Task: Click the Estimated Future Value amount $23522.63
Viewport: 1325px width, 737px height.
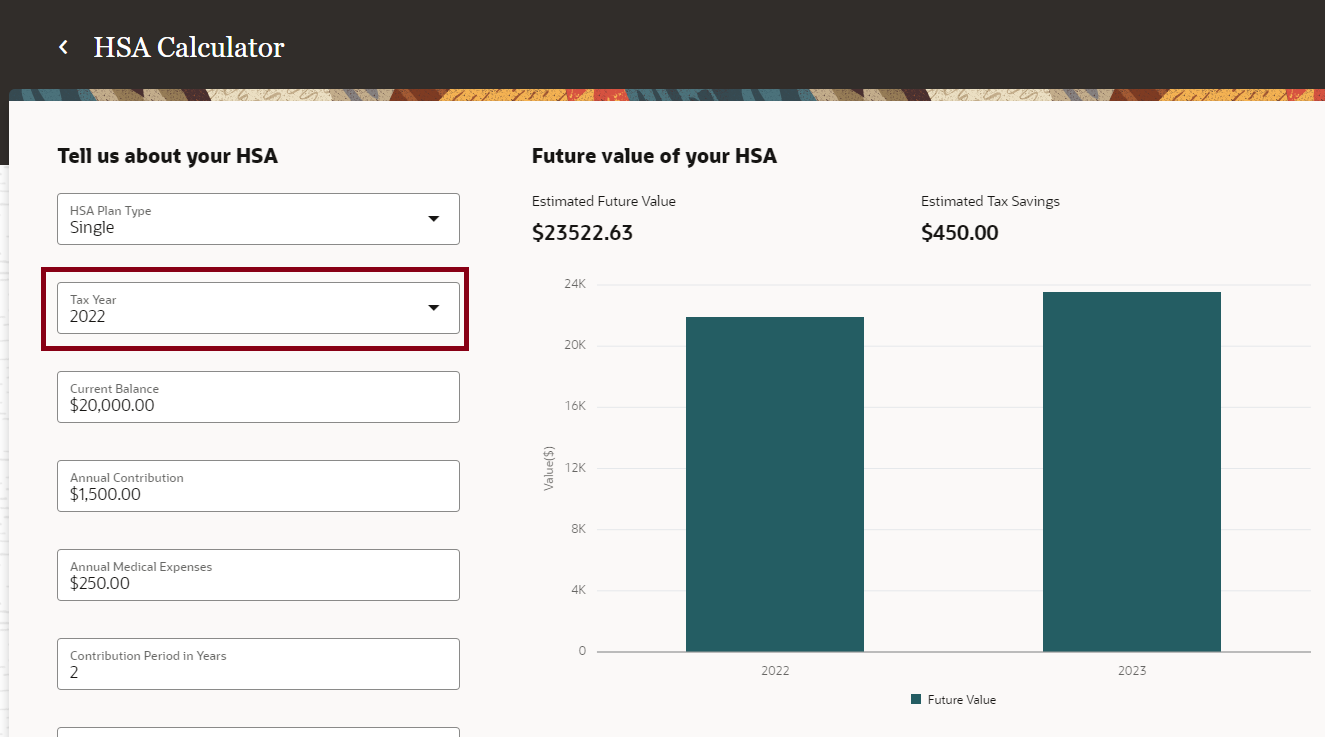Action: pyautogui.click(x=582, y=233)
